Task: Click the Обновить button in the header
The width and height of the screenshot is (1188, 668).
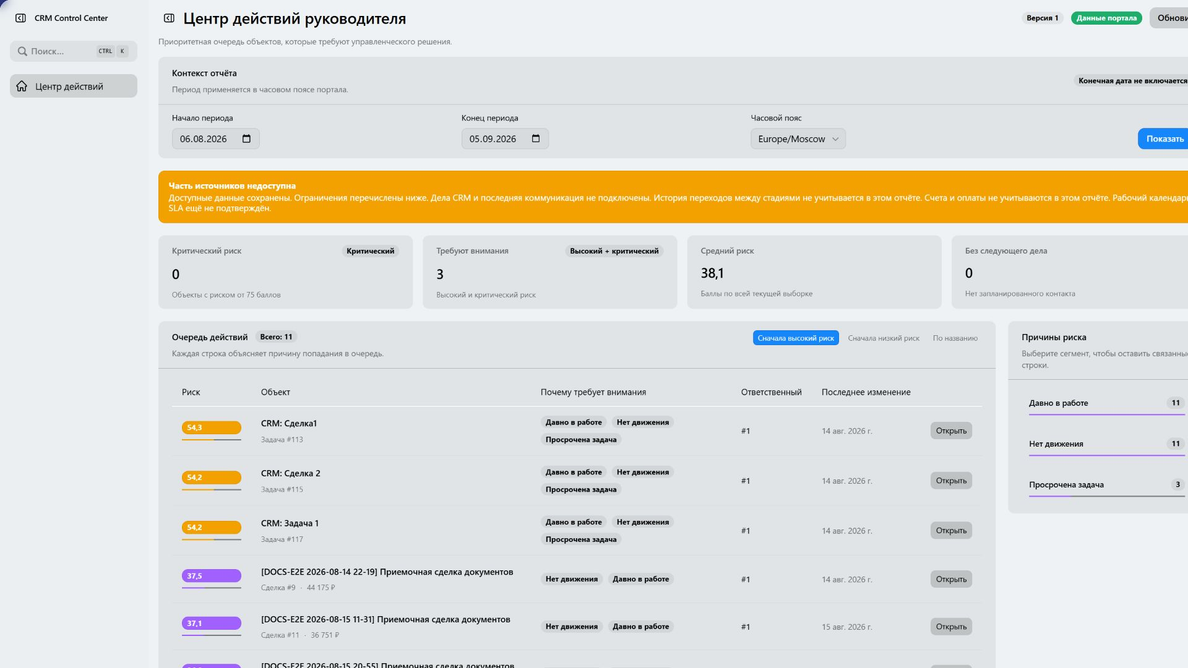Action: [x=1170, y=18]
